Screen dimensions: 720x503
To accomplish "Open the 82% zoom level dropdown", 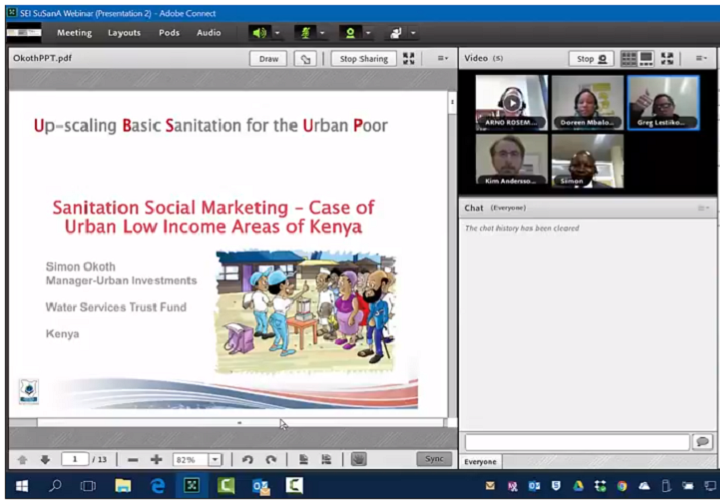I will (x=215, y=459).
